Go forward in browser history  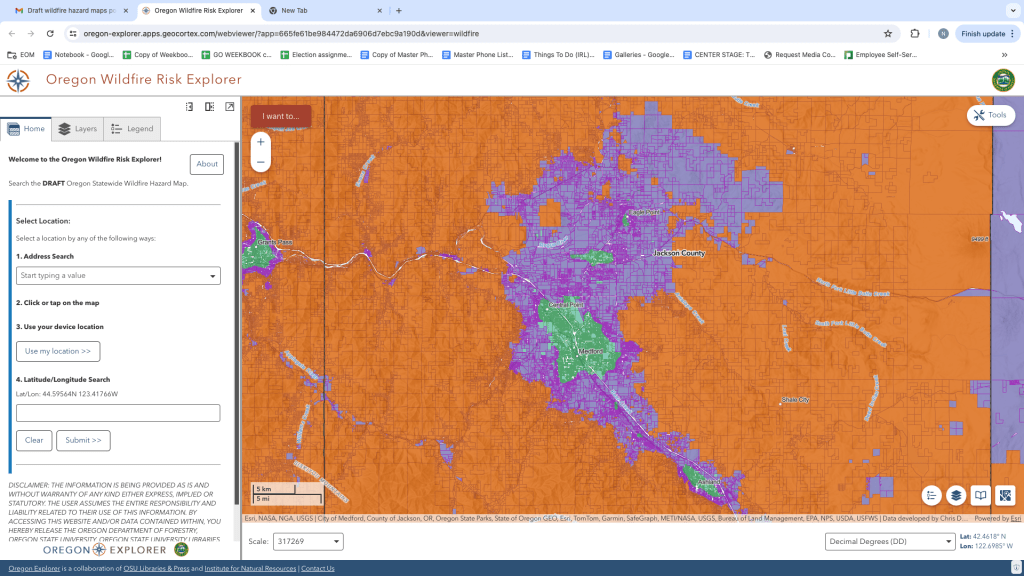click(x=31, y=33)
